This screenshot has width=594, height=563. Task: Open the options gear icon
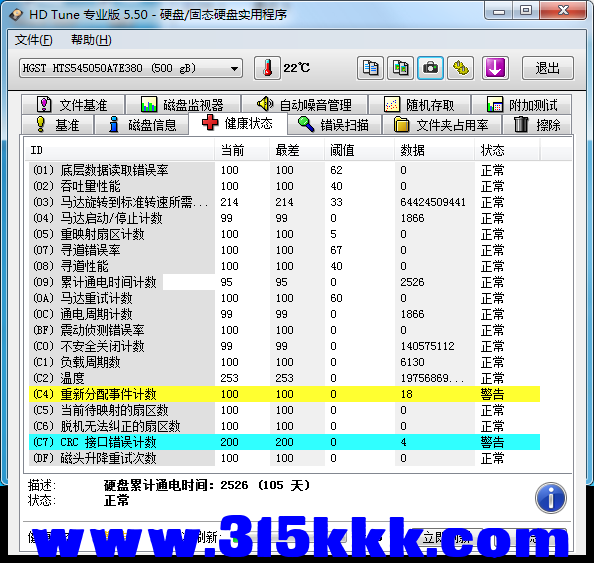460,68
